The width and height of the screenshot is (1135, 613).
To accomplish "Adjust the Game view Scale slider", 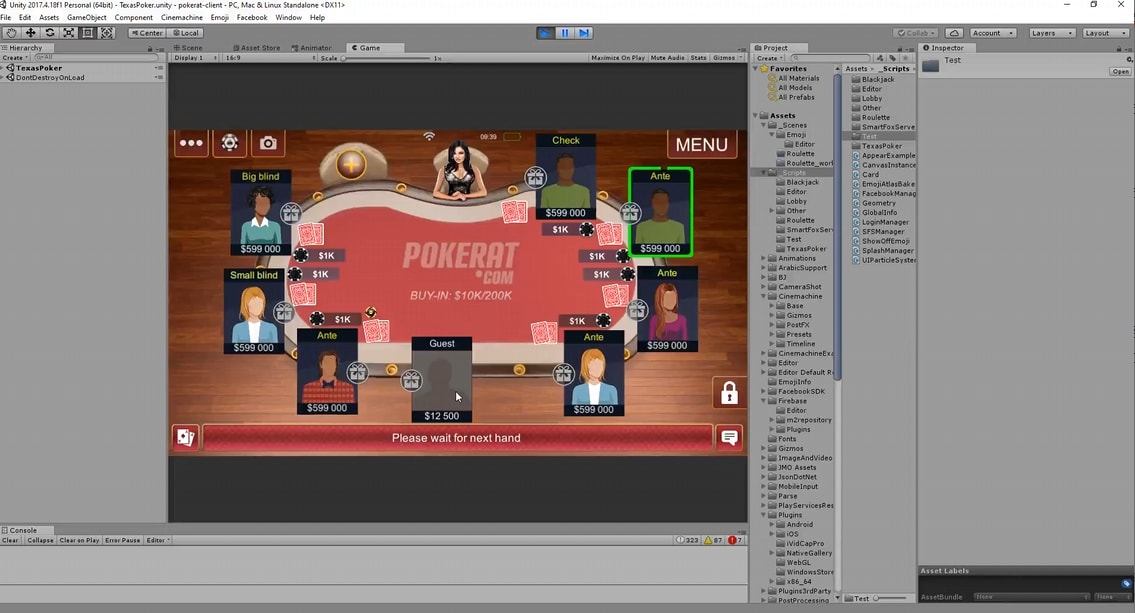I will pyautogui.click(x=387, y=58).
